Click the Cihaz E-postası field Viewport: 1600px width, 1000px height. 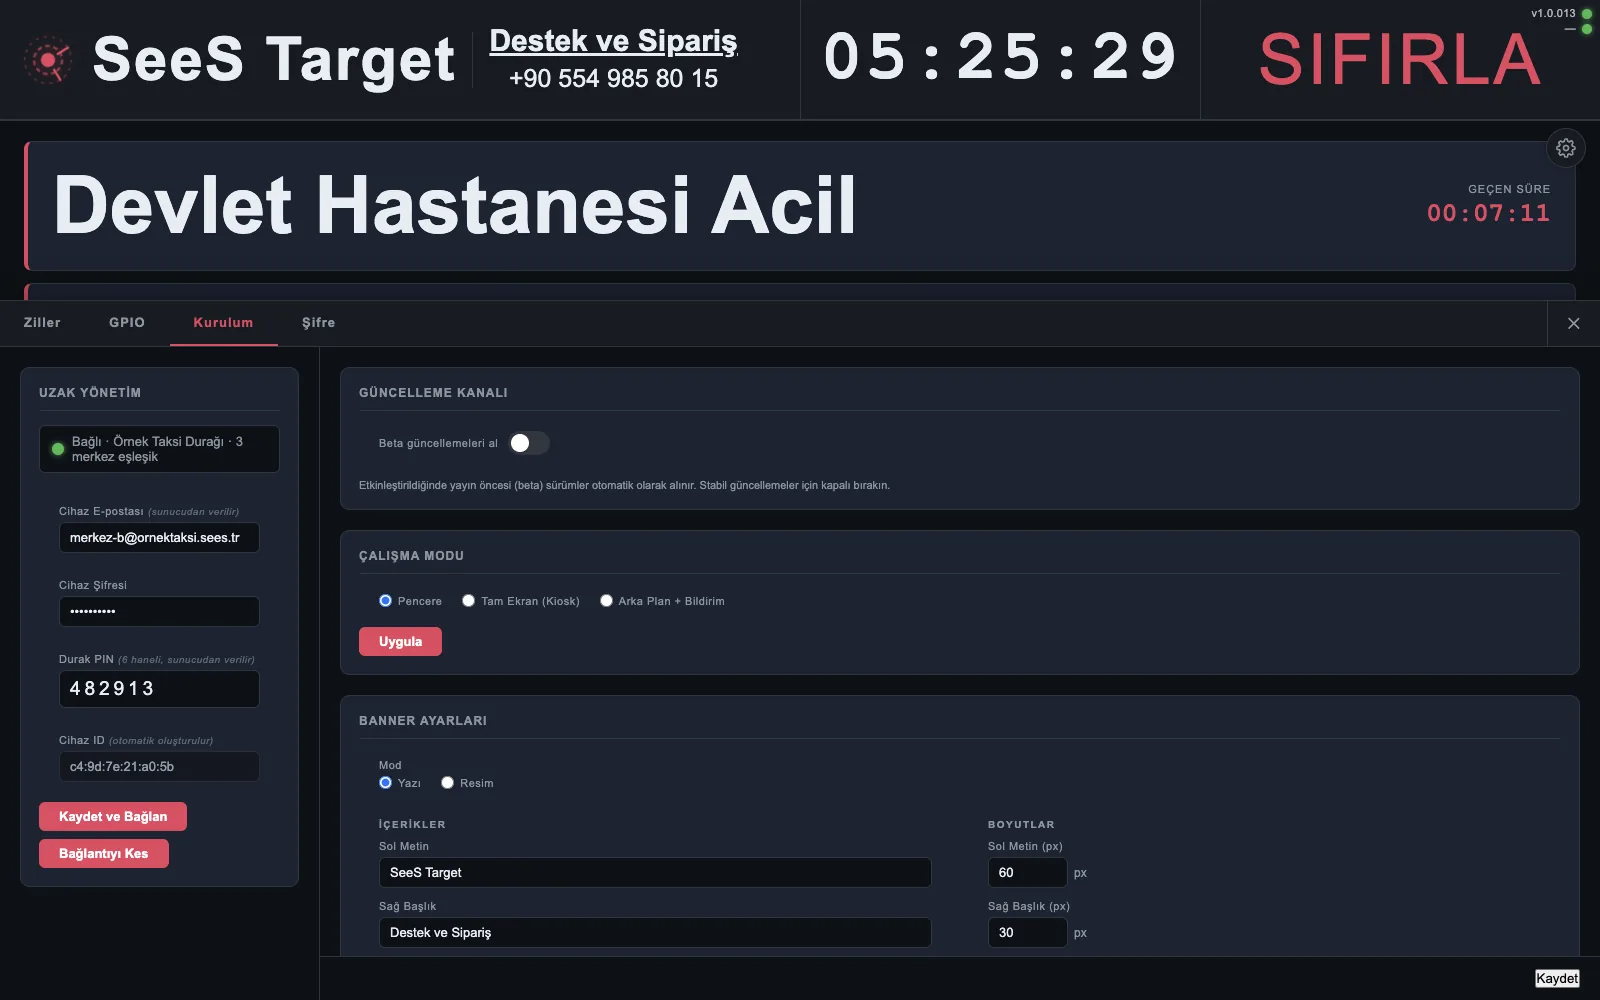[x=159, y=538]
